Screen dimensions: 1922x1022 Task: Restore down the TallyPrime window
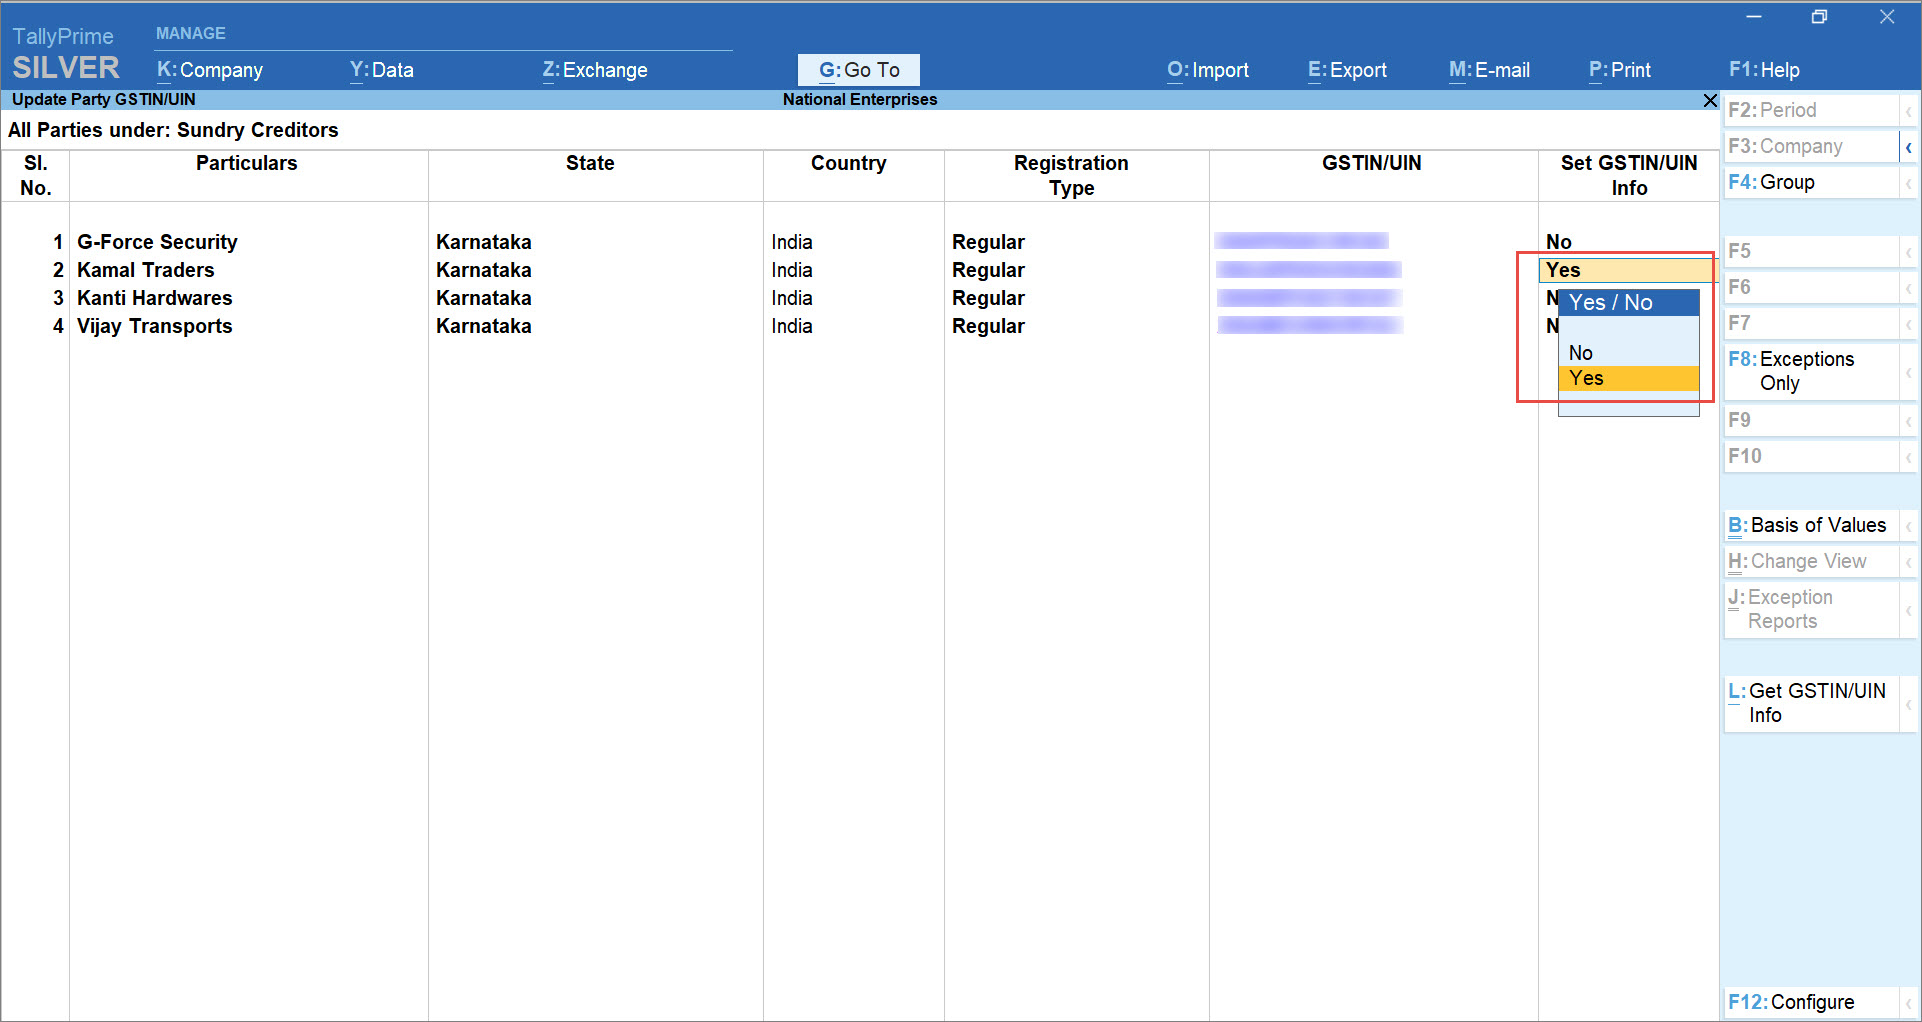1820,17
